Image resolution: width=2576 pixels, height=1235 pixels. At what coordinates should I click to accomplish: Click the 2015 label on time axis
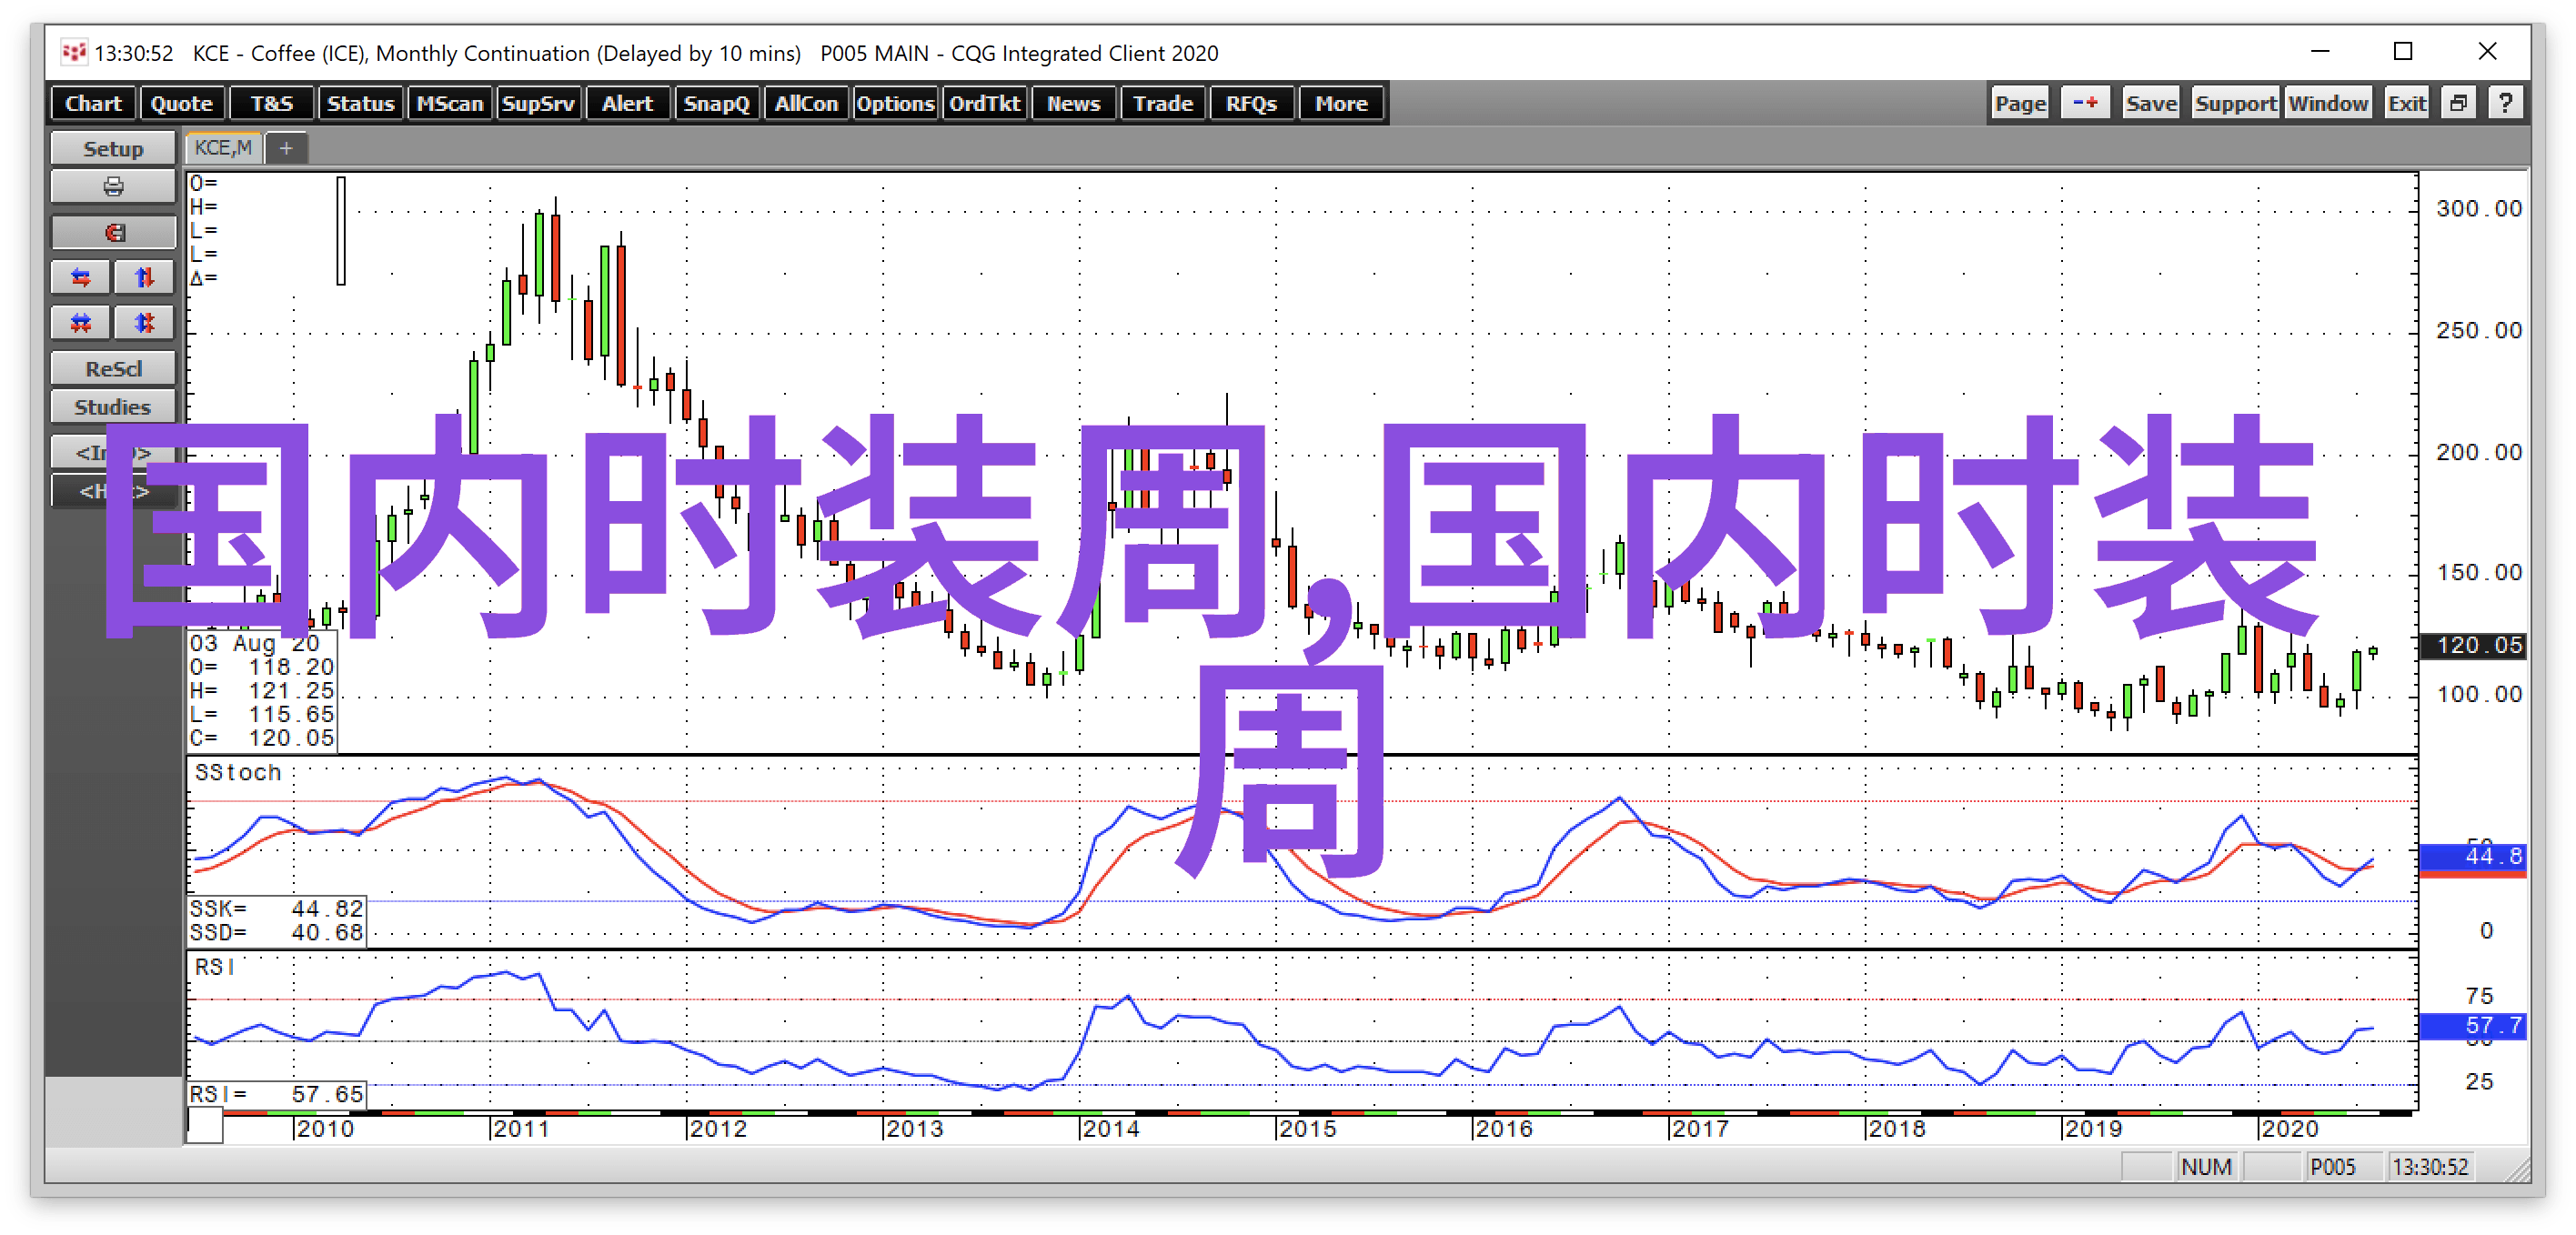point(1308,1129)
